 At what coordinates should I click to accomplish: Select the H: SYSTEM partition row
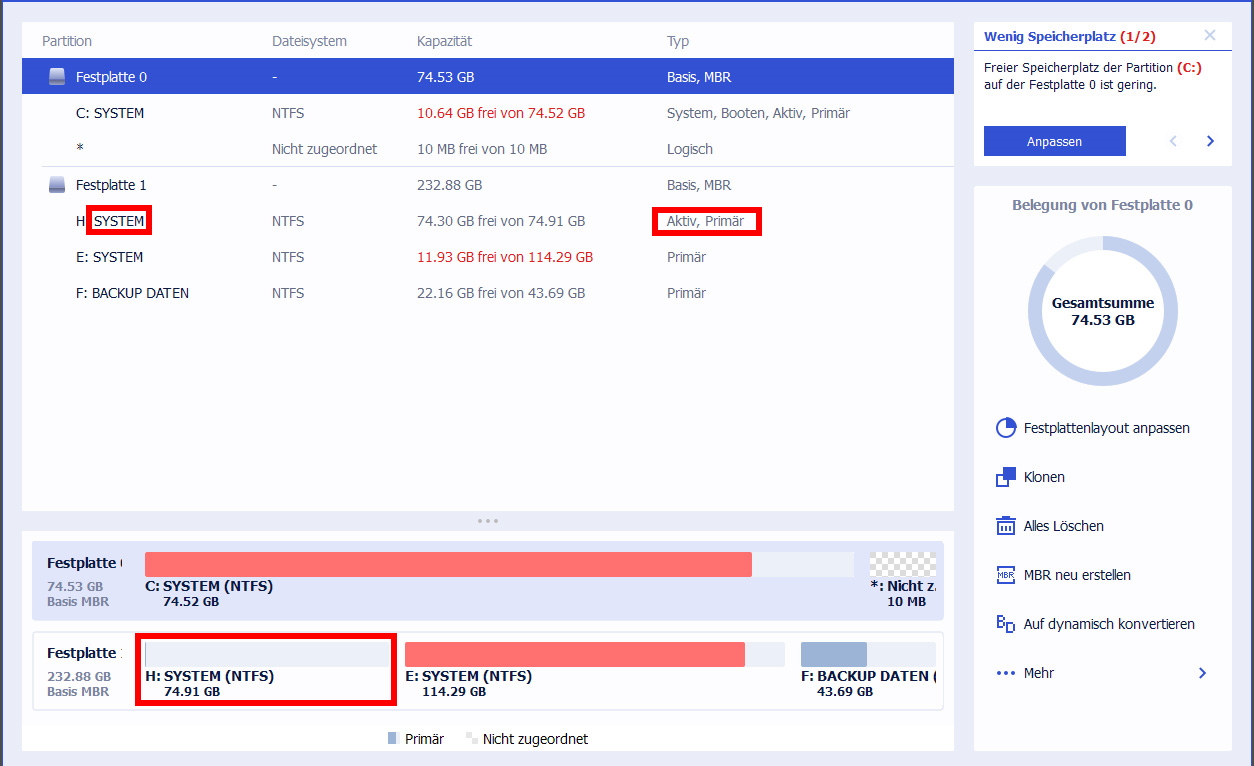(x=488, y=221)
